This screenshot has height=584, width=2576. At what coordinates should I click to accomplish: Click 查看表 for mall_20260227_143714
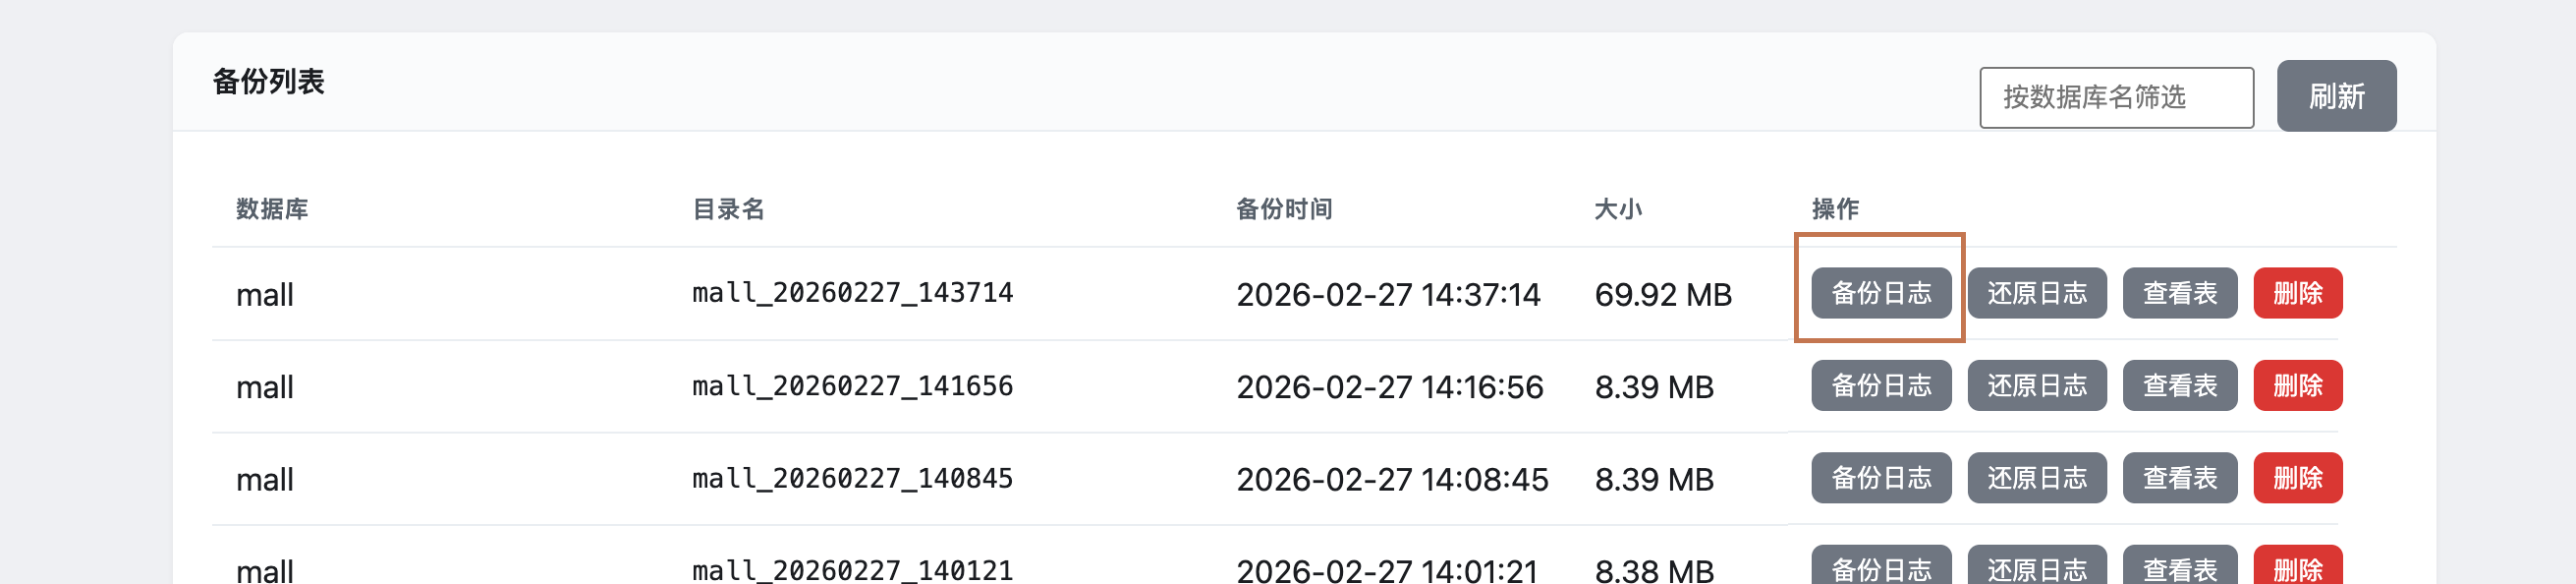(2179, 293)
